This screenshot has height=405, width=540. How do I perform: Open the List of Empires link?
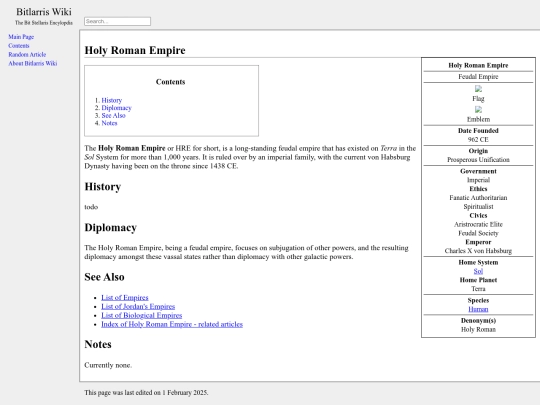point(125,298)
